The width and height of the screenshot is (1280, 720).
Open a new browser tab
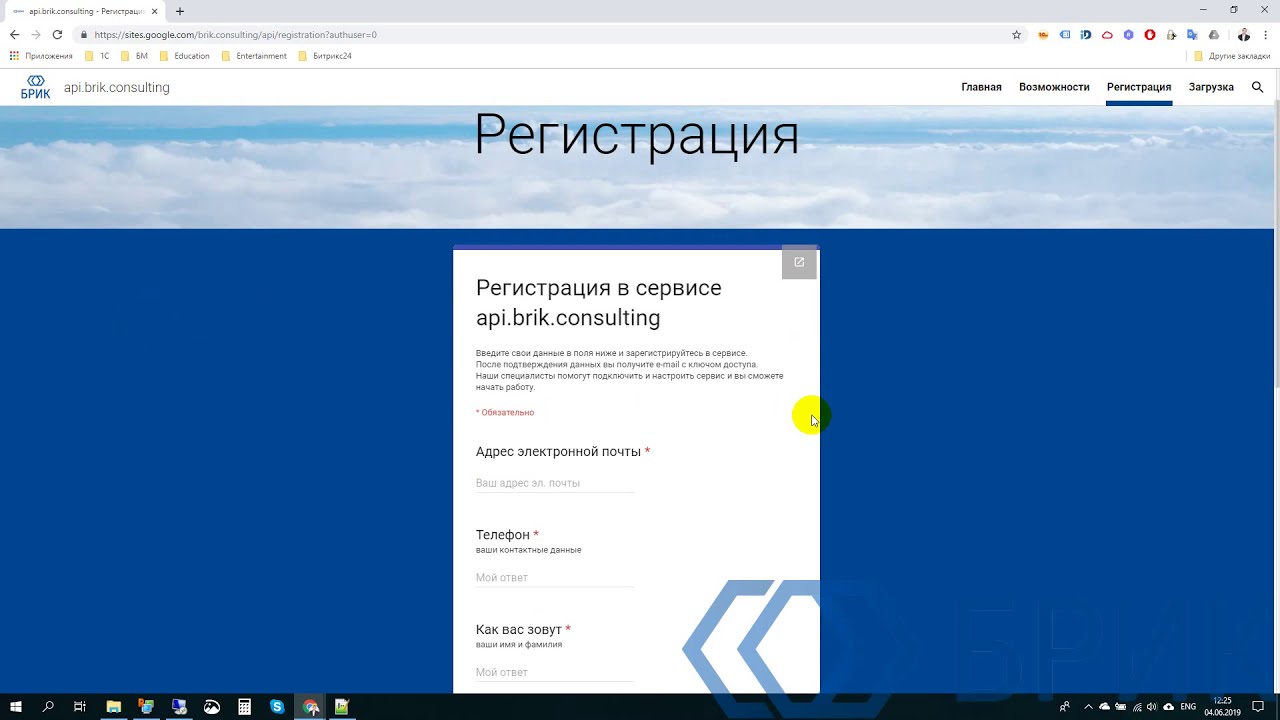click(180, 11)
